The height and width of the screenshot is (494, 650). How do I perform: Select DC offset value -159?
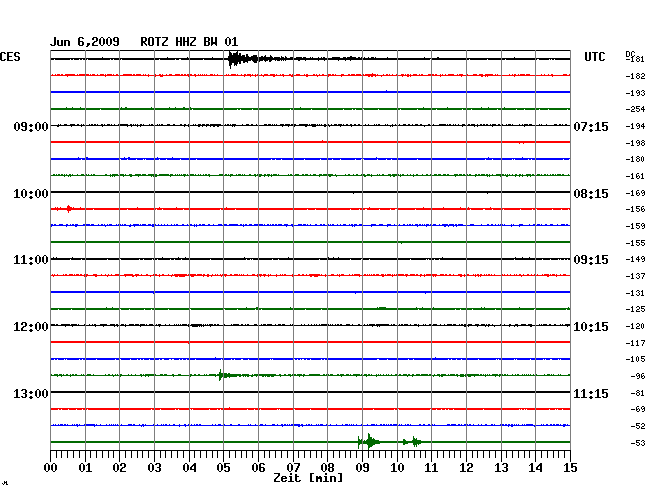[x=635, y=226]
